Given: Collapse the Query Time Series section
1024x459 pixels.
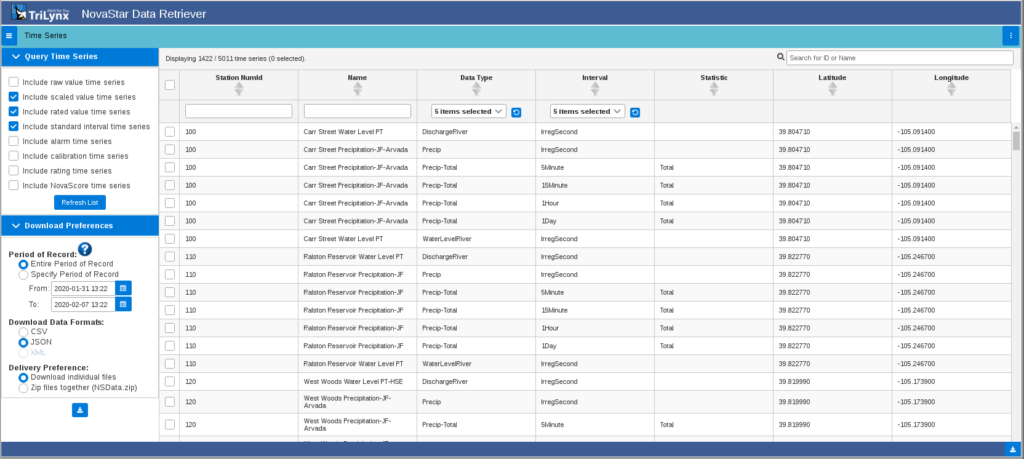Looking at the screenshot, I should pyautogui.click(x=80, y=57).
